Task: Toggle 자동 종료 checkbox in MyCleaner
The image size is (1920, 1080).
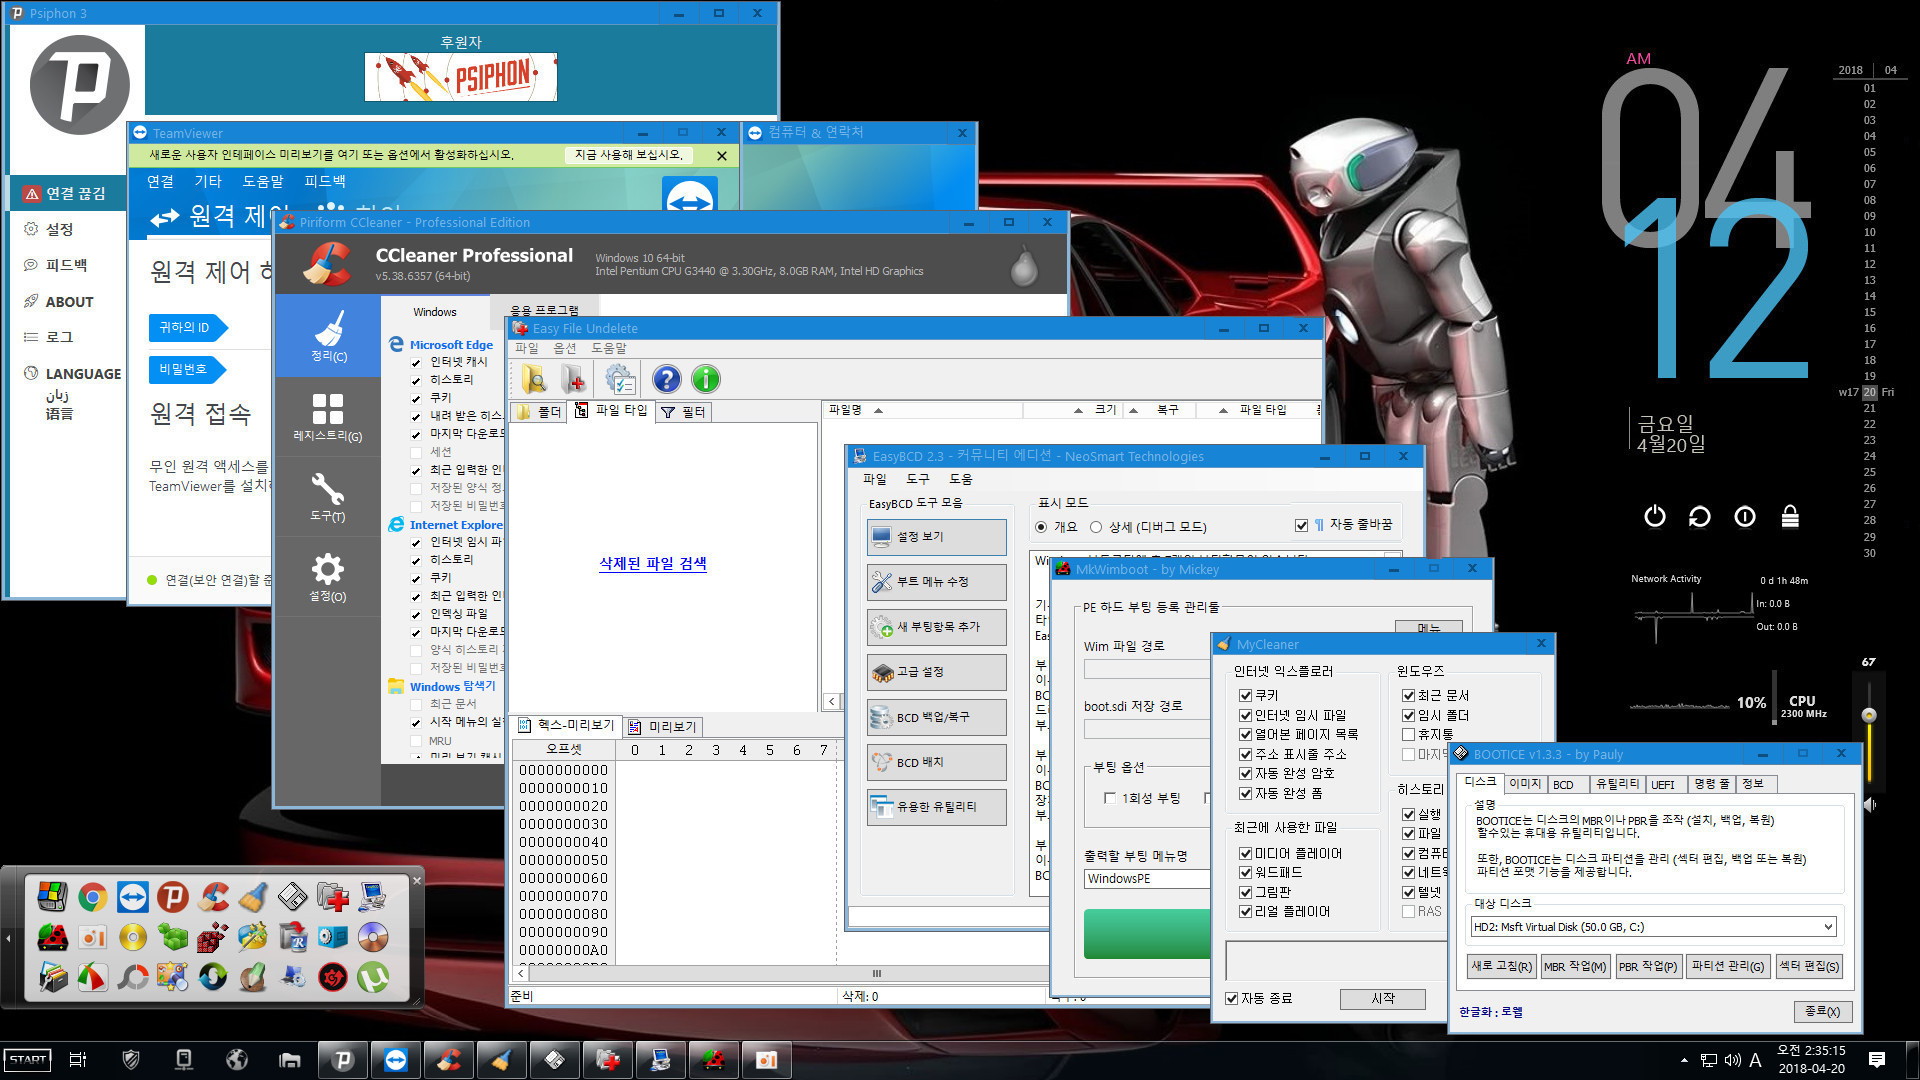Action: [x=1232, y=998]
